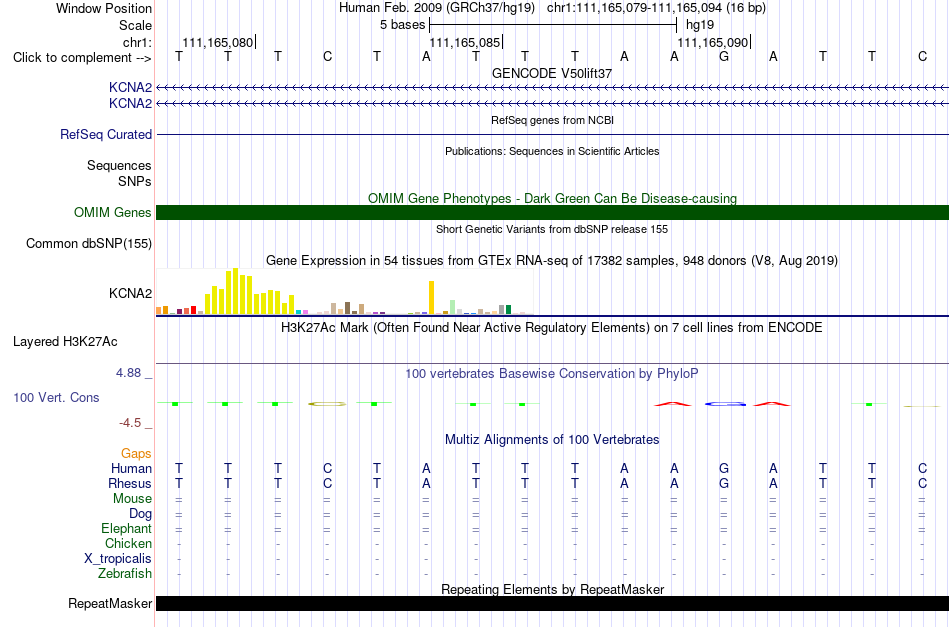Click the Window Position label

pos(104,8)
